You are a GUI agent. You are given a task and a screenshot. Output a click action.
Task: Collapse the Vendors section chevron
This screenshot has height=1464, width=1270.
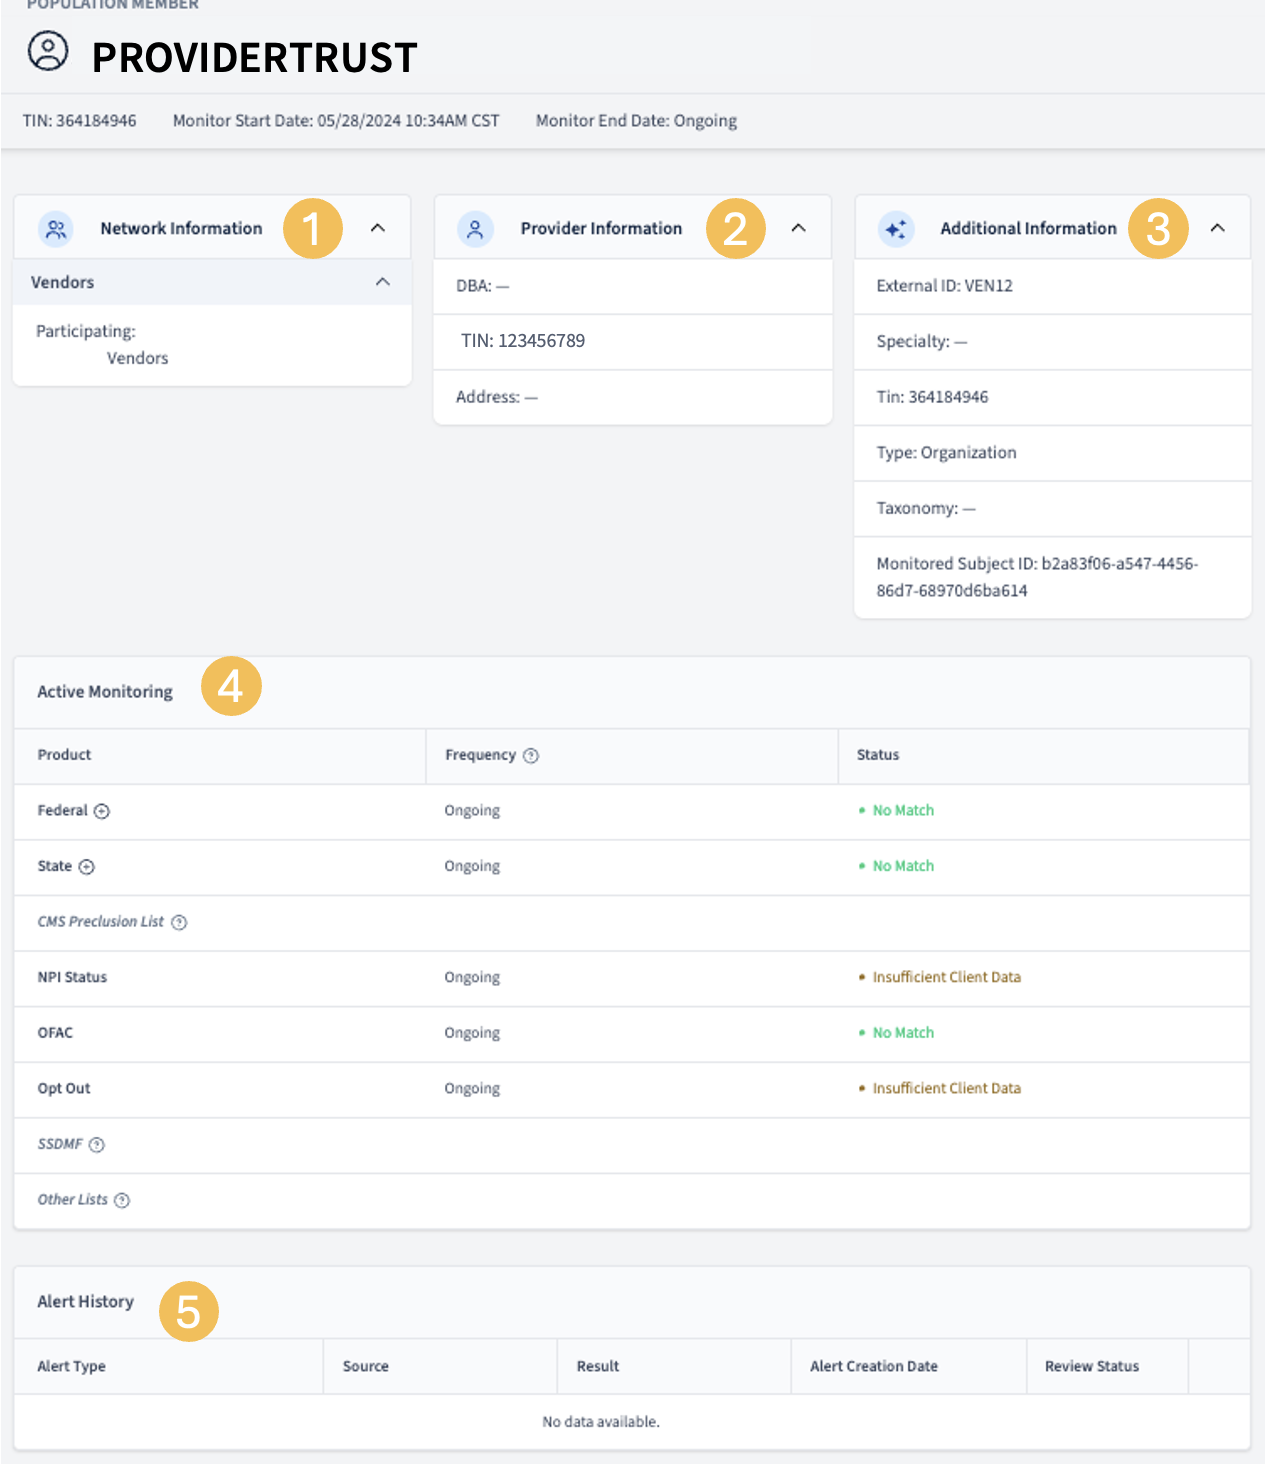point(382,282)
